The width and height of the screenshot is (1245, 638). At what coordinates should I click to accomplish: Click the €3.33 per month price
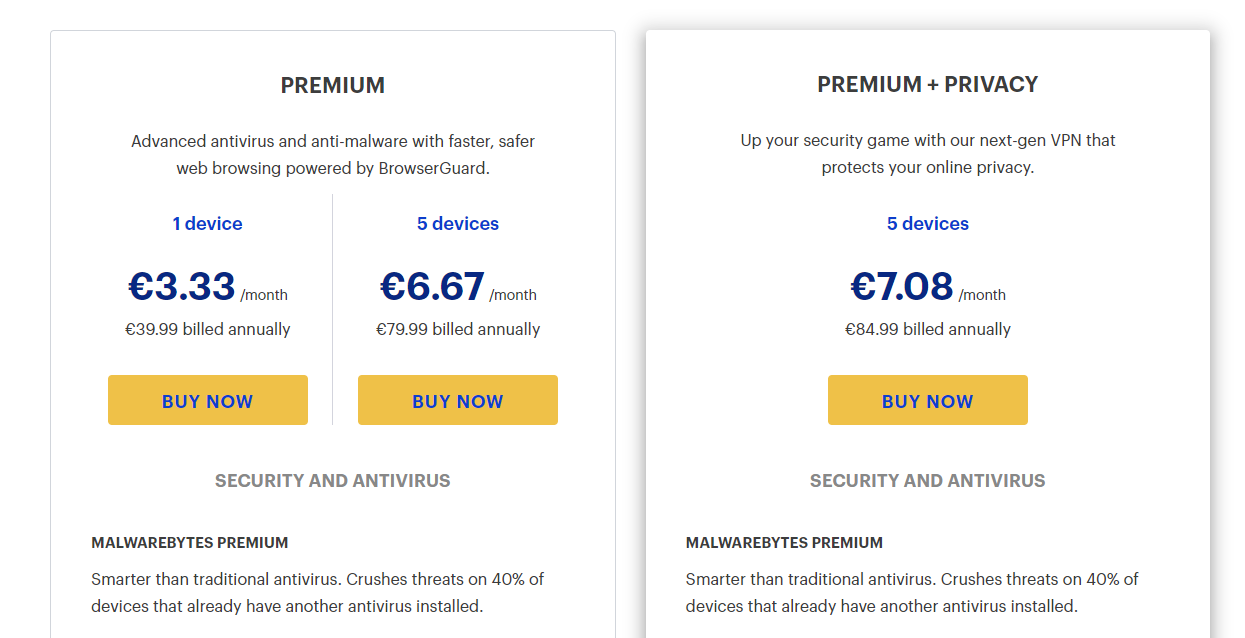(x=182, y=287)
